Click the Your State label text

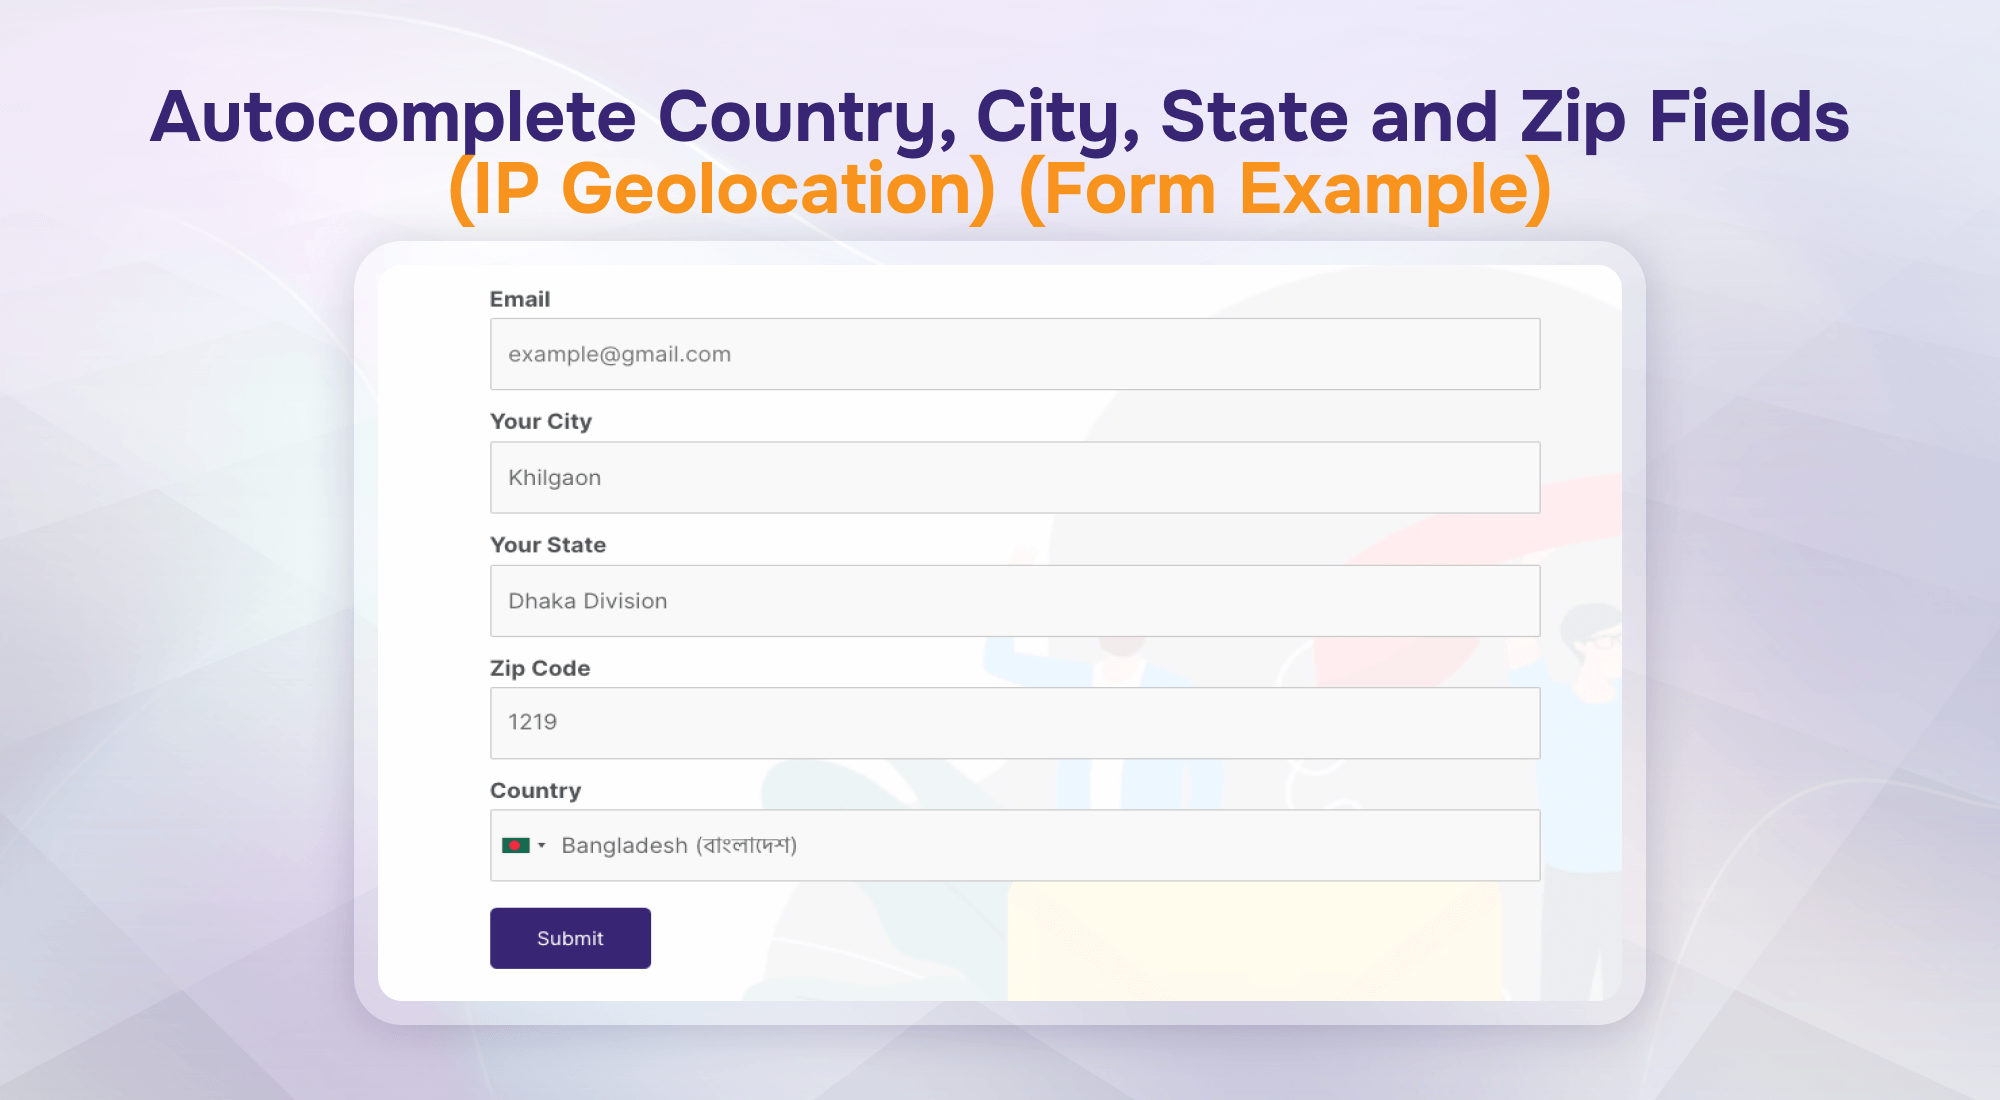[x=548, y=545]
